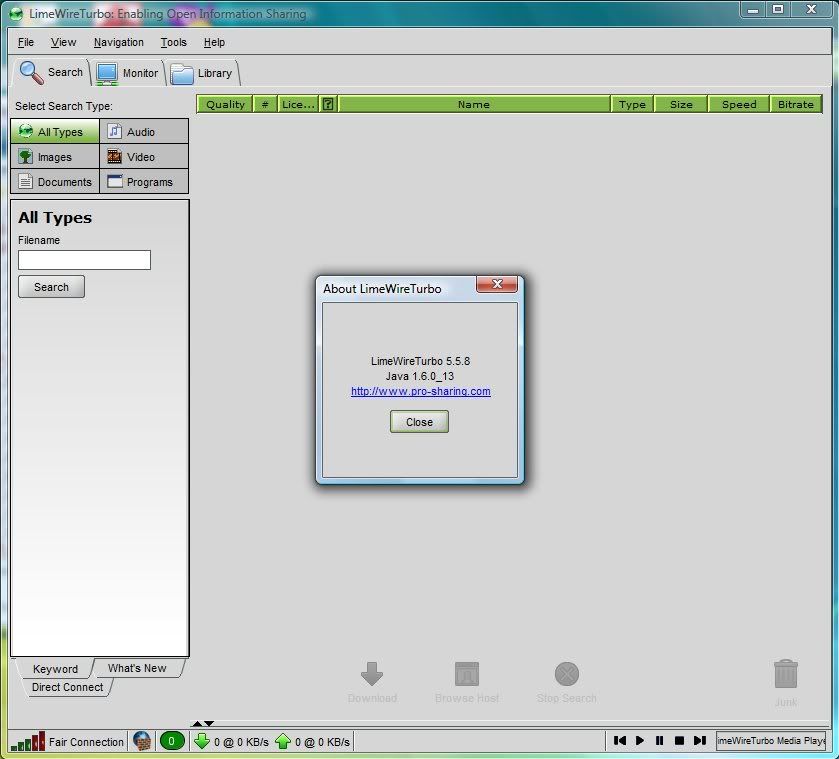Sort results by Name column

(x=474, y=104)
